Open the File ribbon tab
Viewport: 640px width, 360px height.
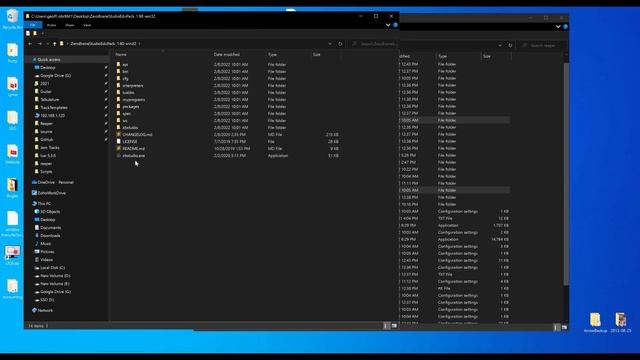coord(33,25)
